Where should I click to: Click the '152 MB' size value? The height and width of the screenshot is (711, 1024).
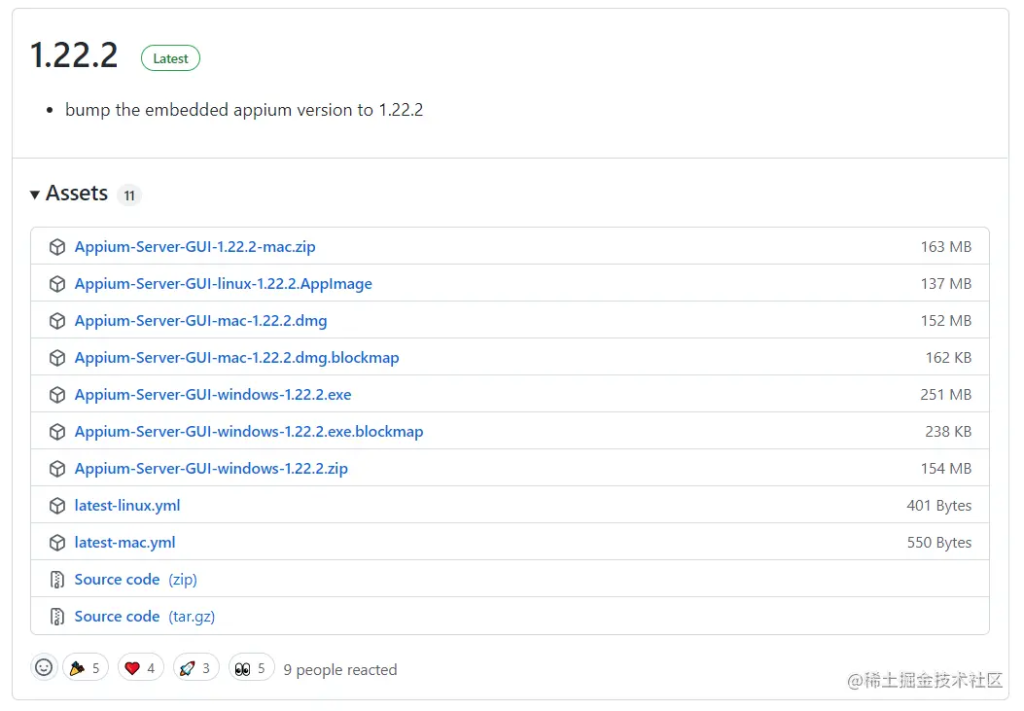[946, 321]
